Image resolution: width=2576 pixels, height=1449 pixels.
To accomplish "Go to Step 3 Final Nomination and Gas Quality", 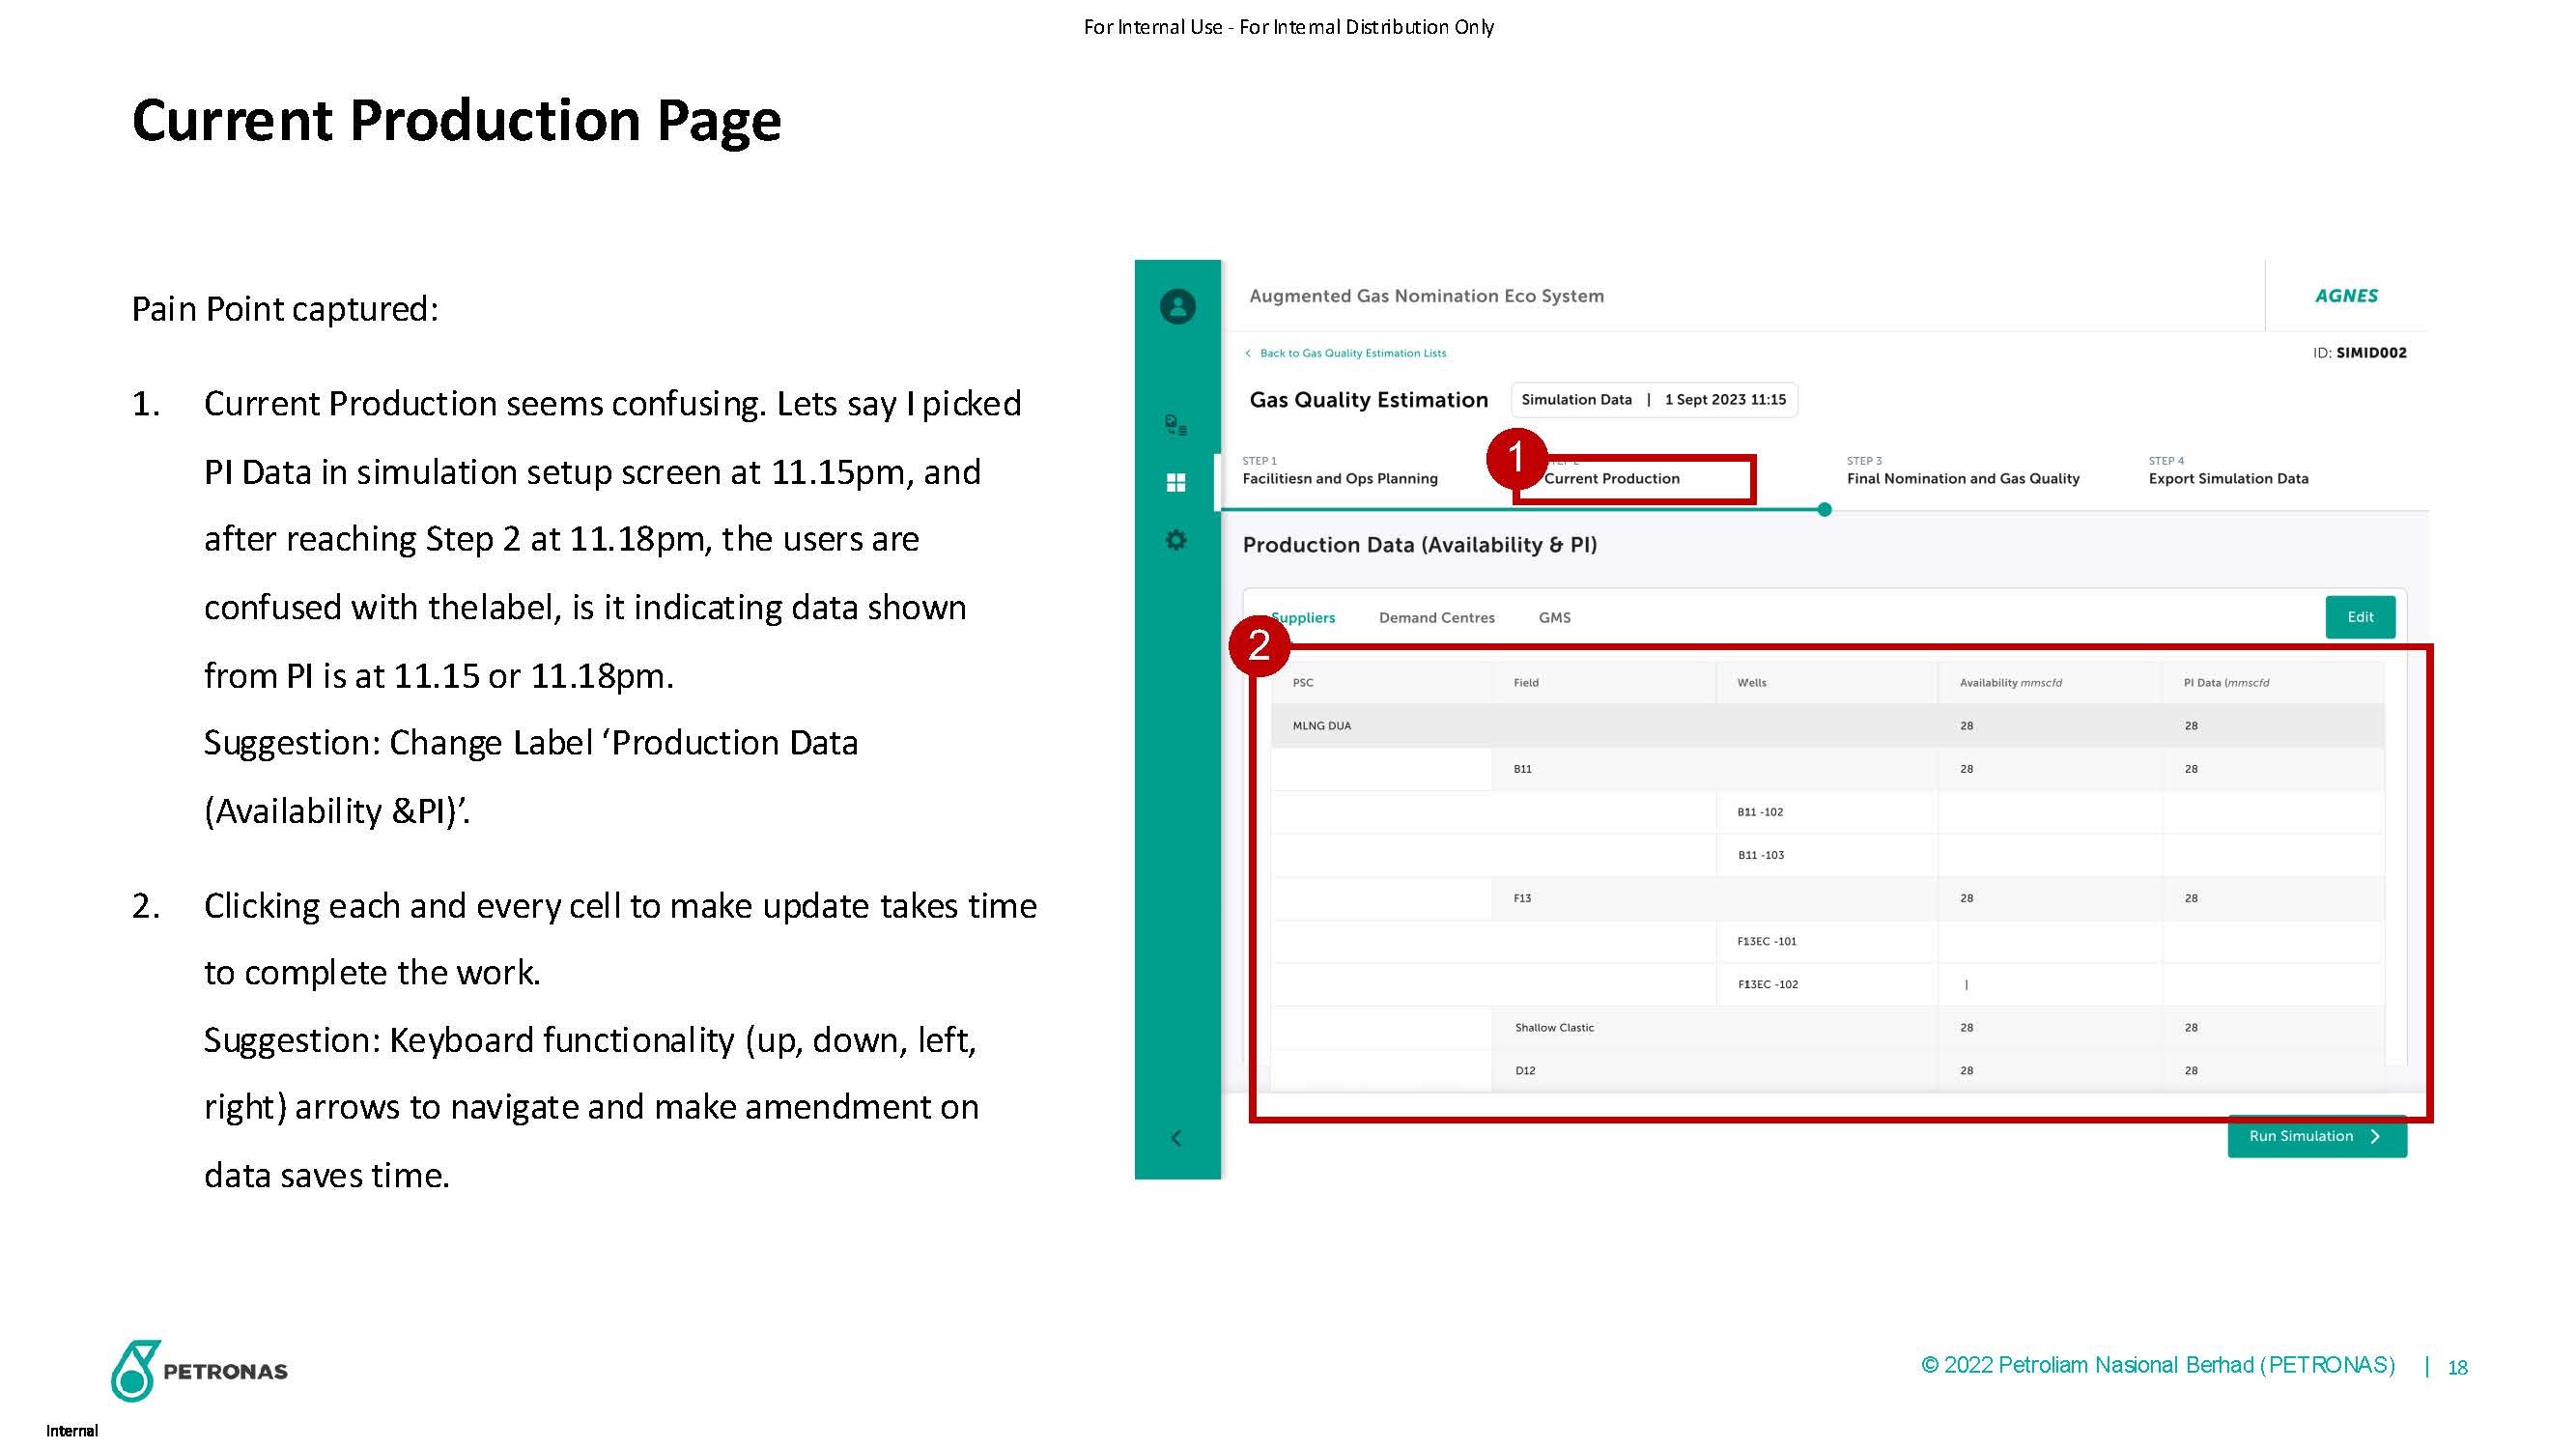I will [x=1962, y=478].
